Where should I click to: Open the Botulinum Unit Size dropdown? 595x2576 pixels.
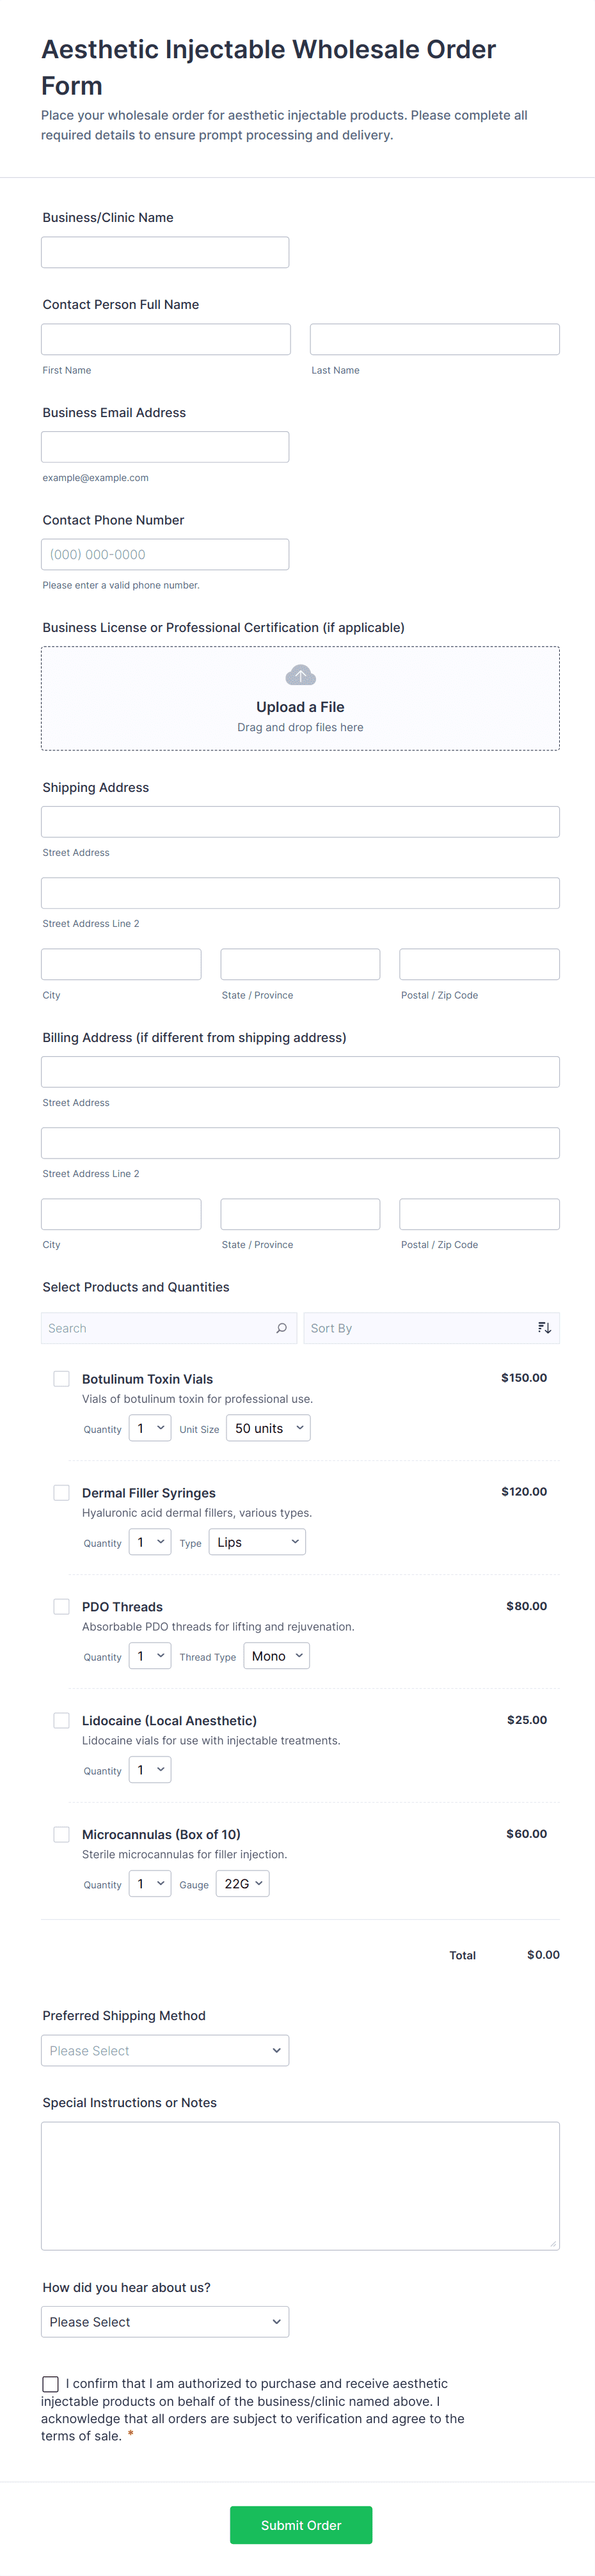pos(268,1428)
